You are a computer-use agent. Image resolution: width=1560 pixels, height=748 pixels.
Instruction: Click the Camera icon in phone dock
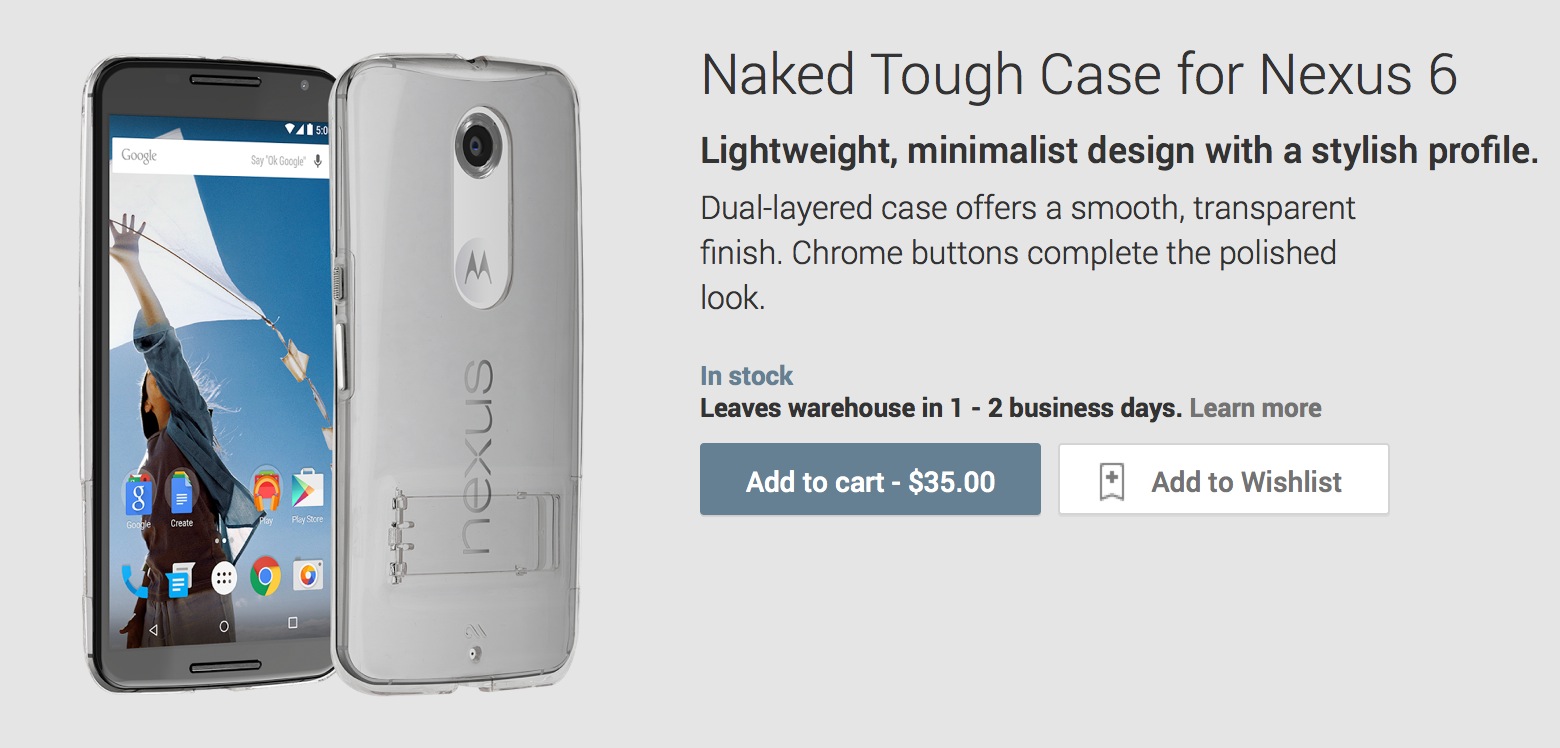click(308, 575)
